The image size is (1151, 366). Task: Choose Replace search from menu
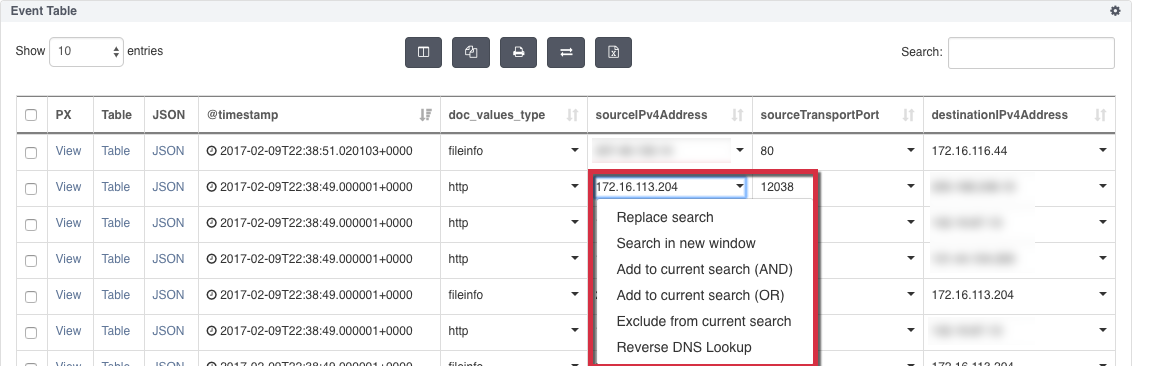pyautogui.click(x=665, y=217)
